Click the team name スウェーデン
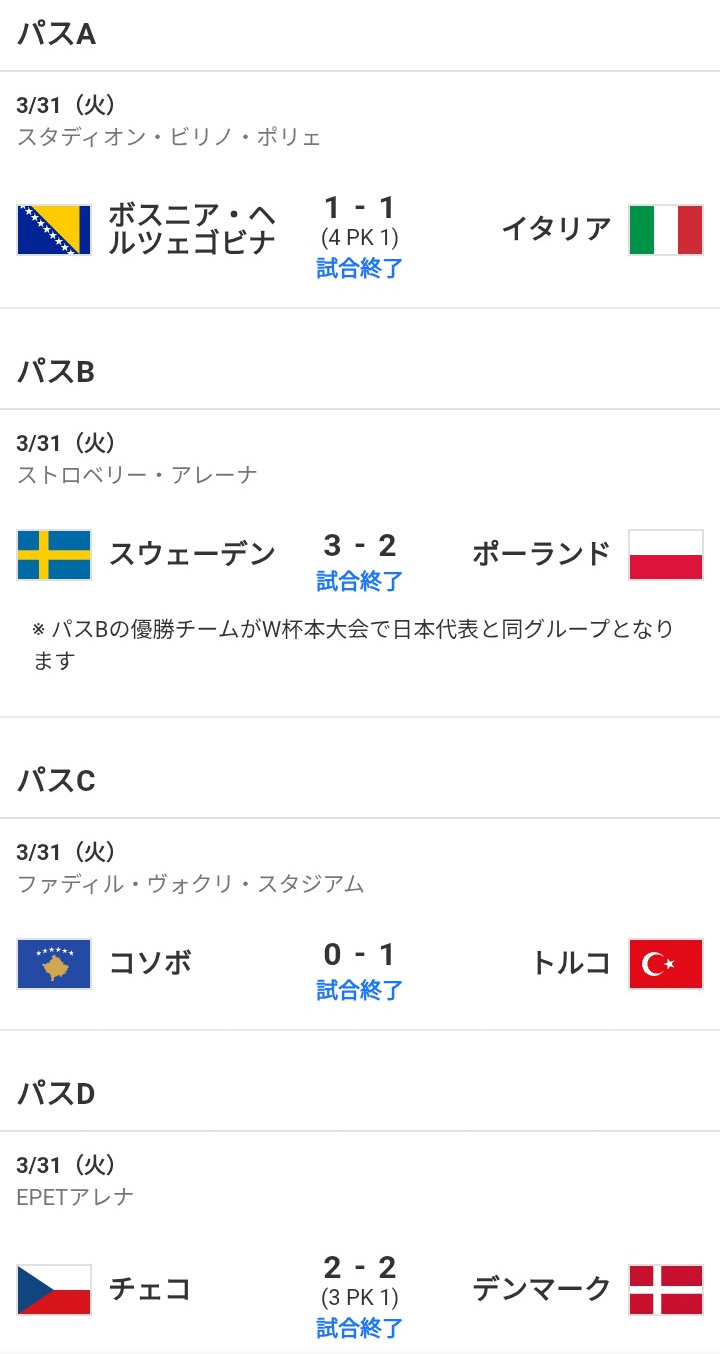The height and width of the screenshot is (1354, 720). tap(192, 553)
